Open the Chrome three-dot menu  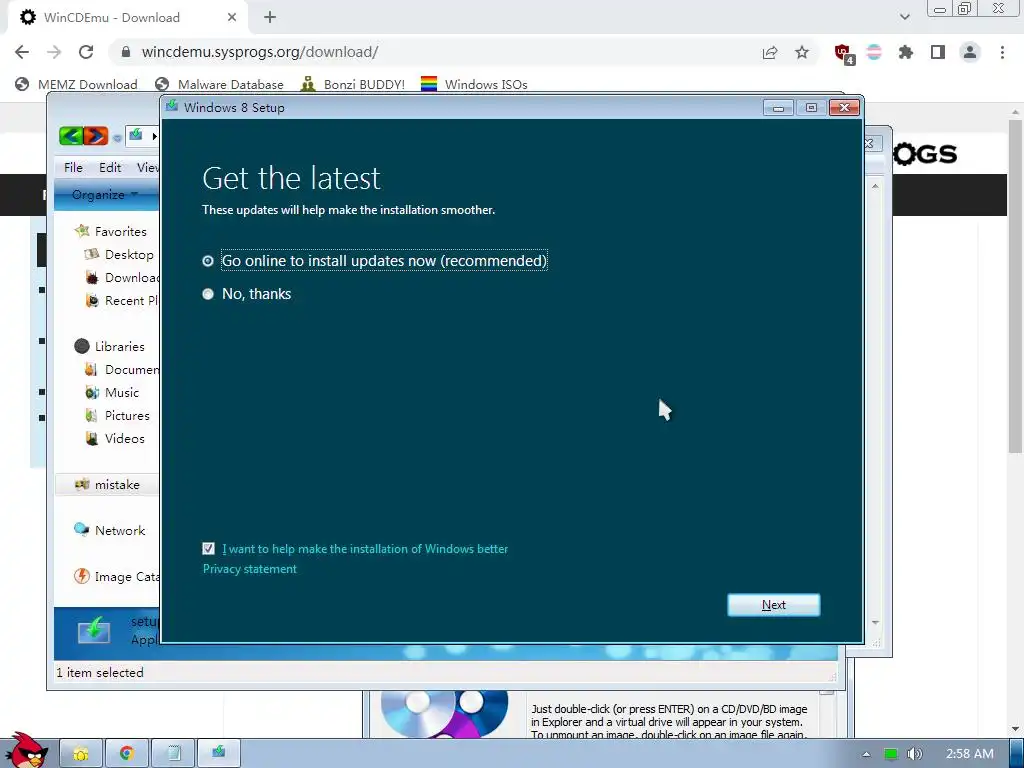1002,52
